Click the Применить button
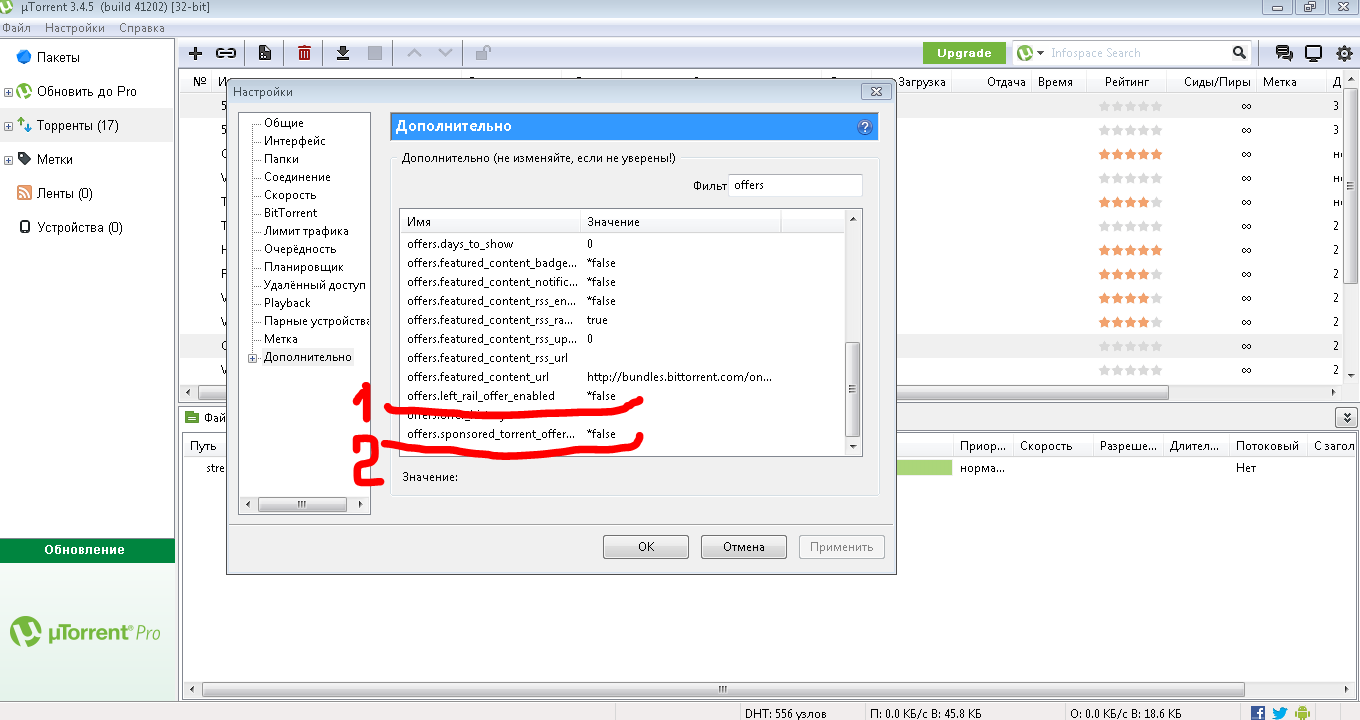 point(842,547)
